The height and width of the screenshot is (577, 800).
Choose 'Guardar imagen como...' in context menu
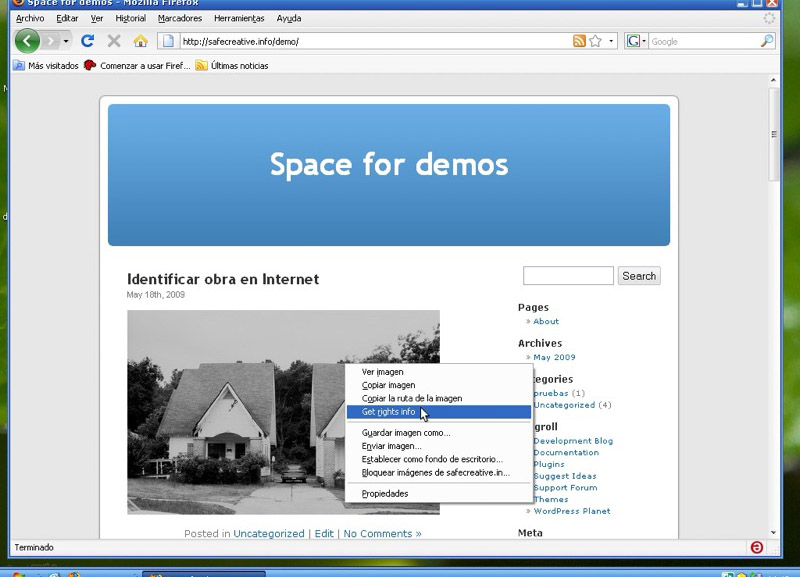[x=406, y=433]
